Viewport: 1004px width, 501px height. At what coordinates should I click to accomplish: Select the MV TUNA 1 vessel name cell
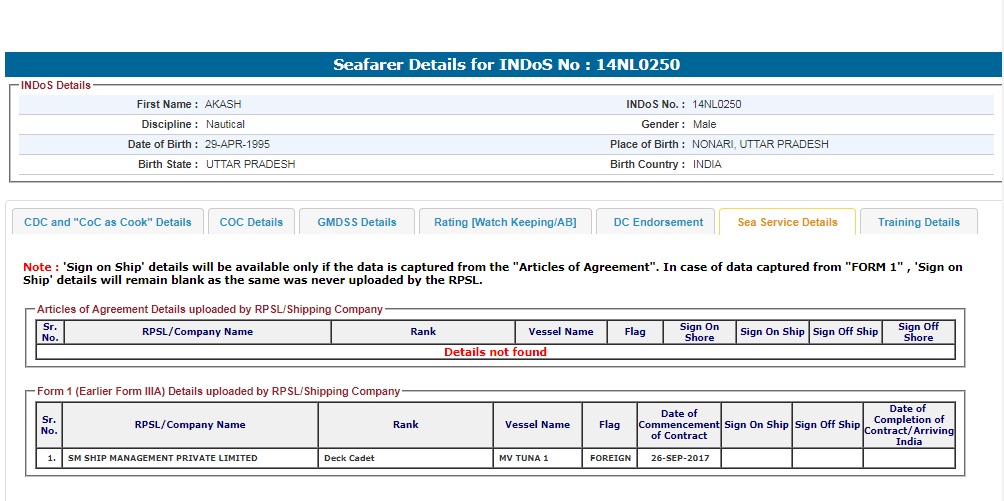pyautogui.click(x=525, y=458)
